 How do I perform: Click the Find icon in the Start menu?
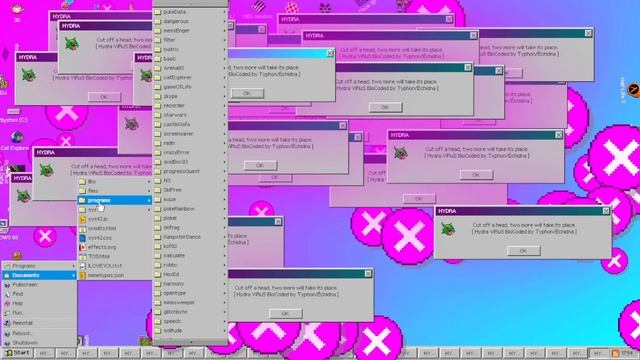[x=7, y=294]
